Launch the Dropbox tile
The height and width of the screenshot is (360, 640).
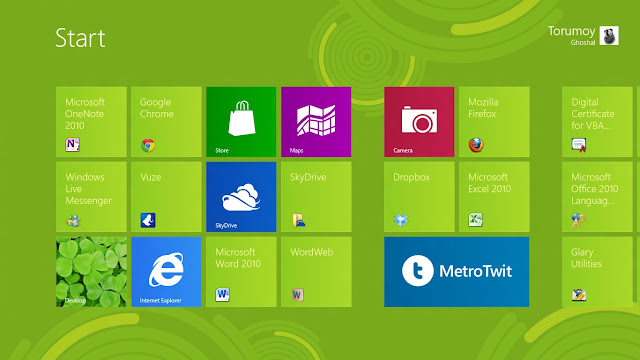tap(419, 197)
